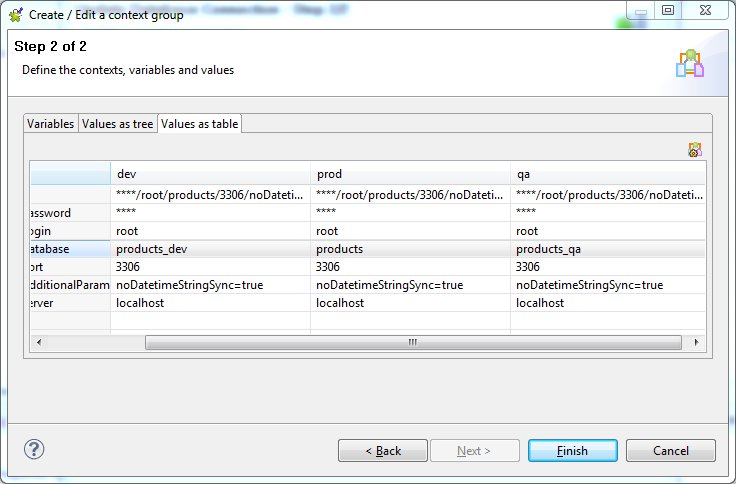Select the prod column header
Screen dimensions: 736x484
coord(410,174)
